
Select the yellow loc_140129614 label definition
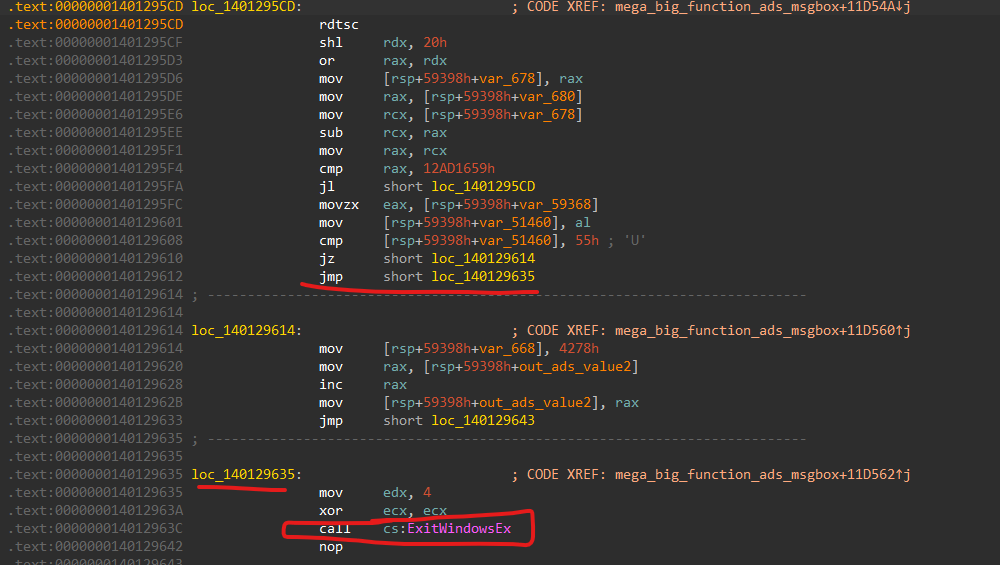(246, 330)
